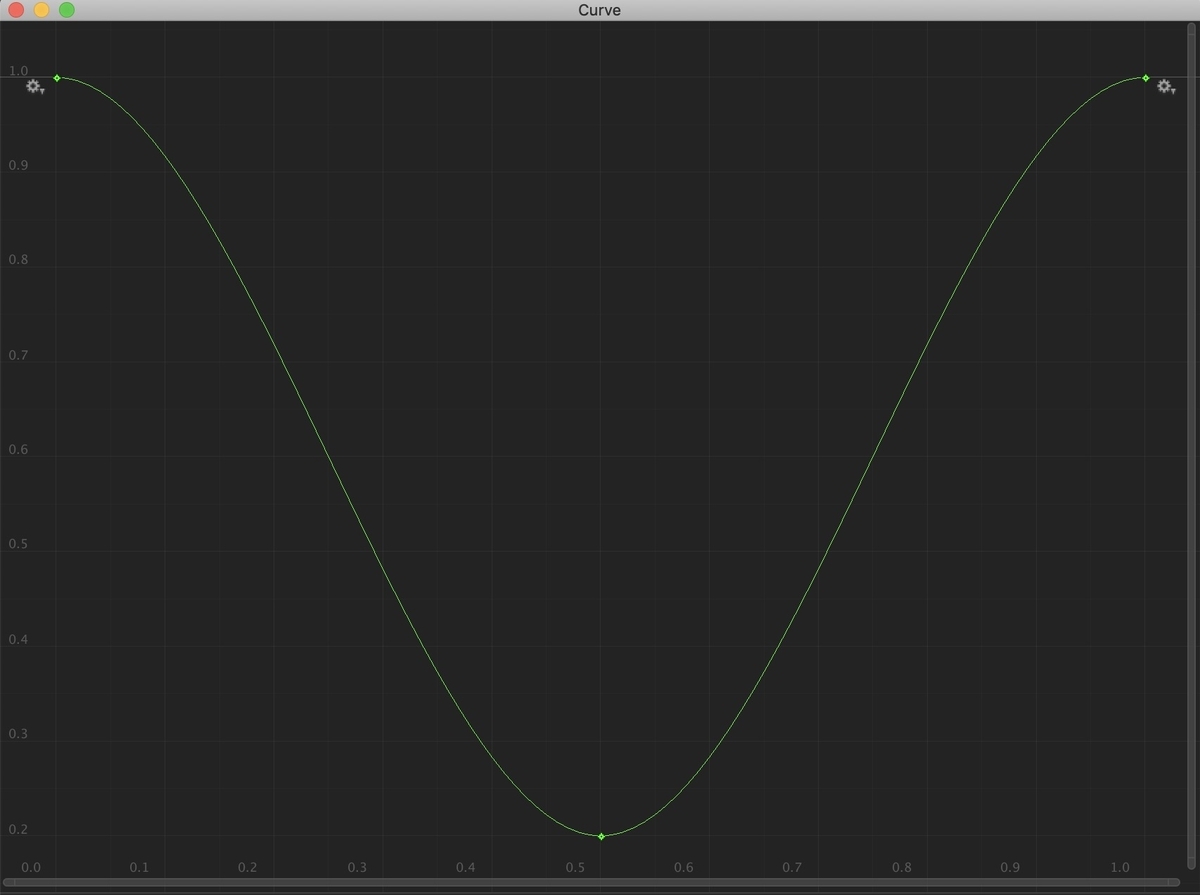This screenshot has height=895, width=1200.
Task: Click the 0.3 label on the horizontal axis
Action: [x=357, y=867]
